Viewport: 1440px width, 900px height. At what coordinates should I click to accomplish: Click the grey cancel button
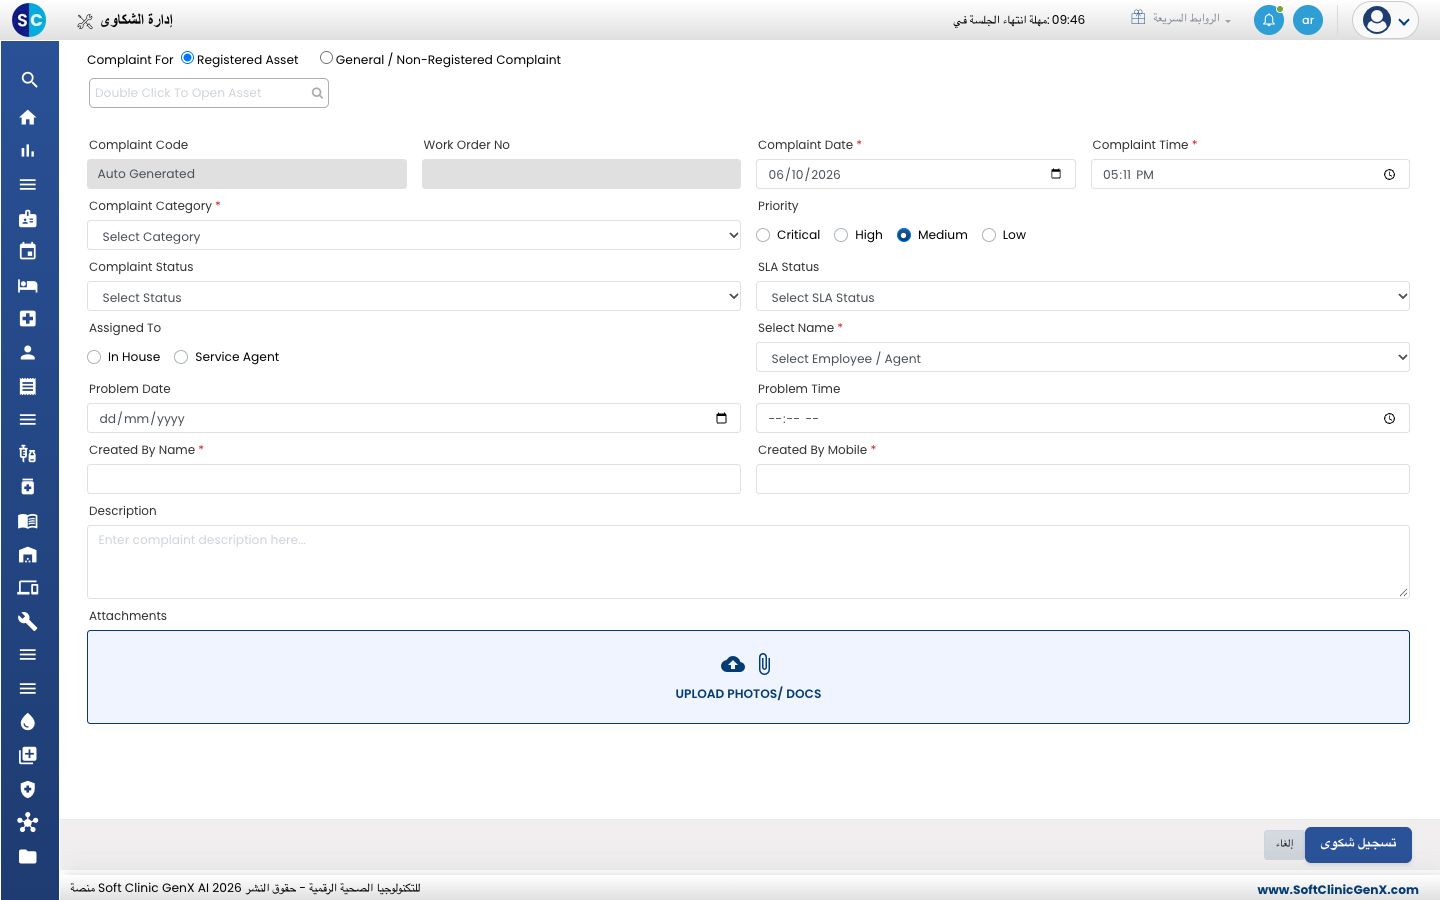pos(1284,844)
